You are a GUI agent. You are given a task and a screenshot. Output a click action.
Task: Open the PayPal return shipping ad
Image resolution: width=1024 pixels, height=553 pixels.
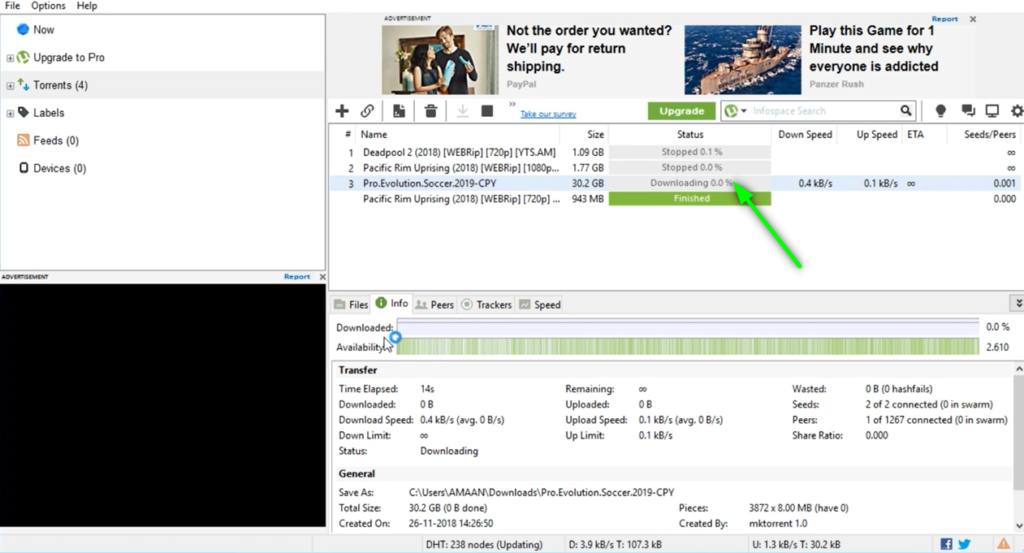click(x=528, y=59)
